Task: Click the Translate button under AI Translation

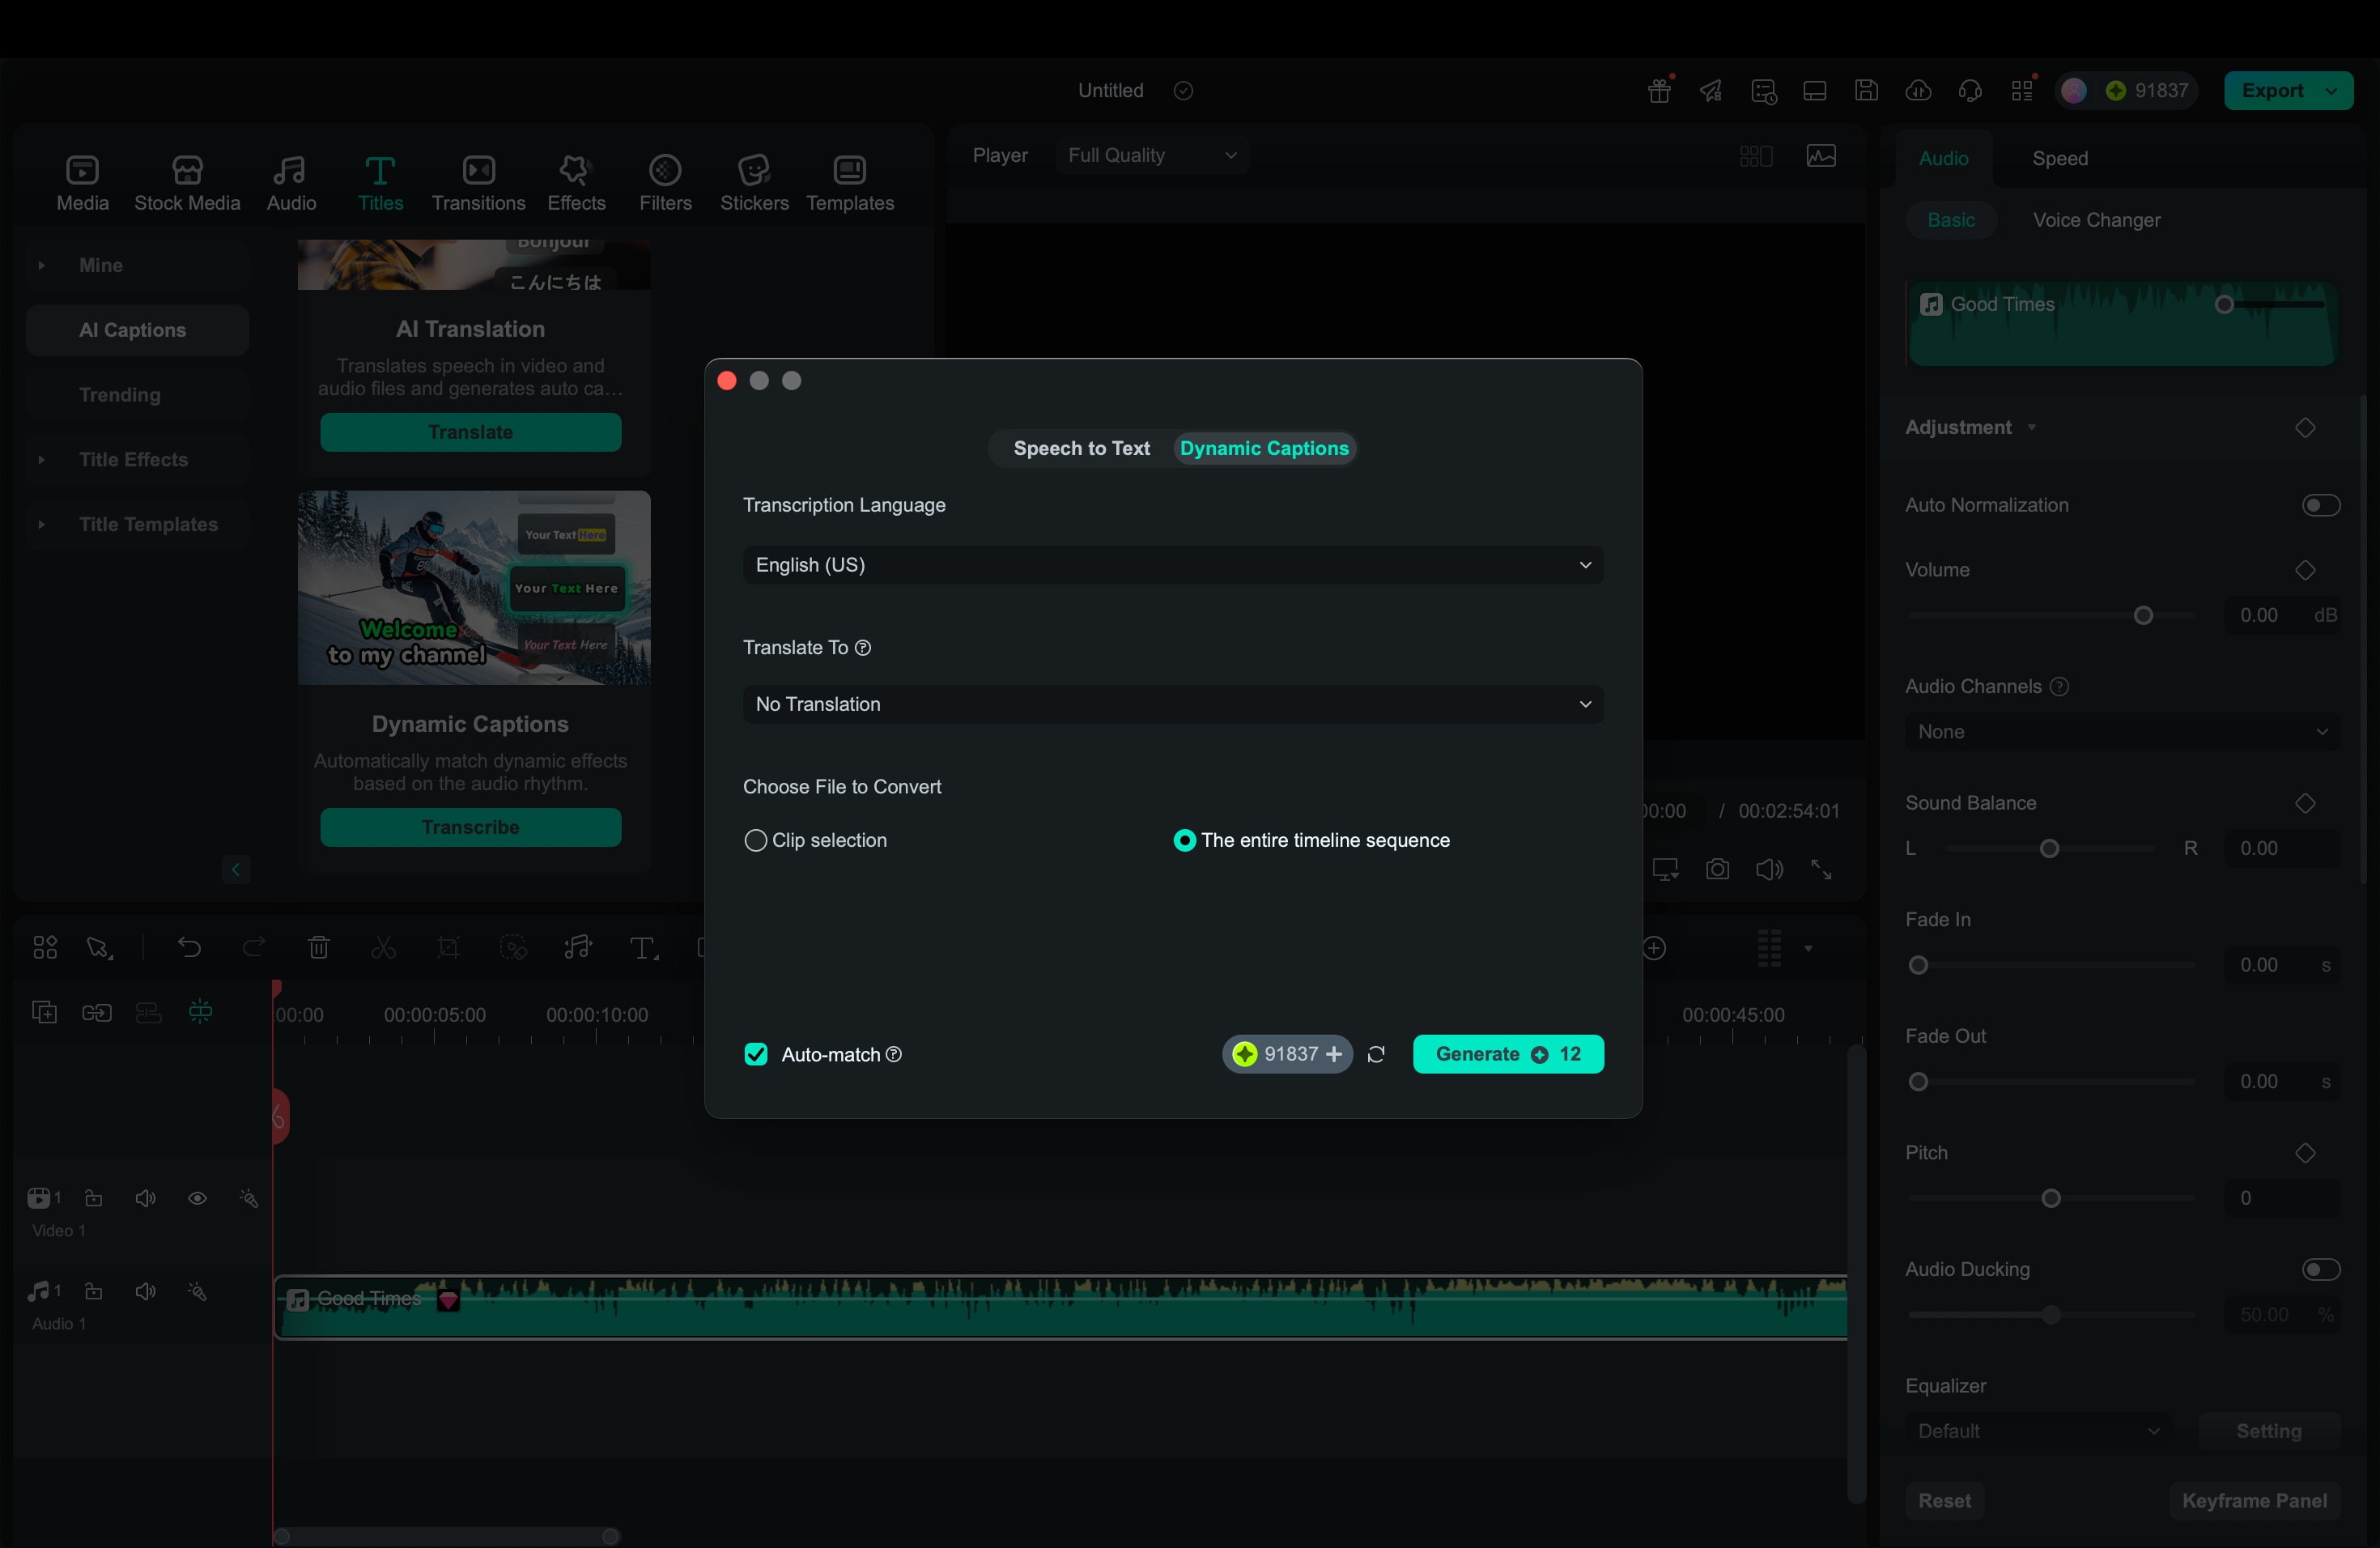Action: coord(470,432)
